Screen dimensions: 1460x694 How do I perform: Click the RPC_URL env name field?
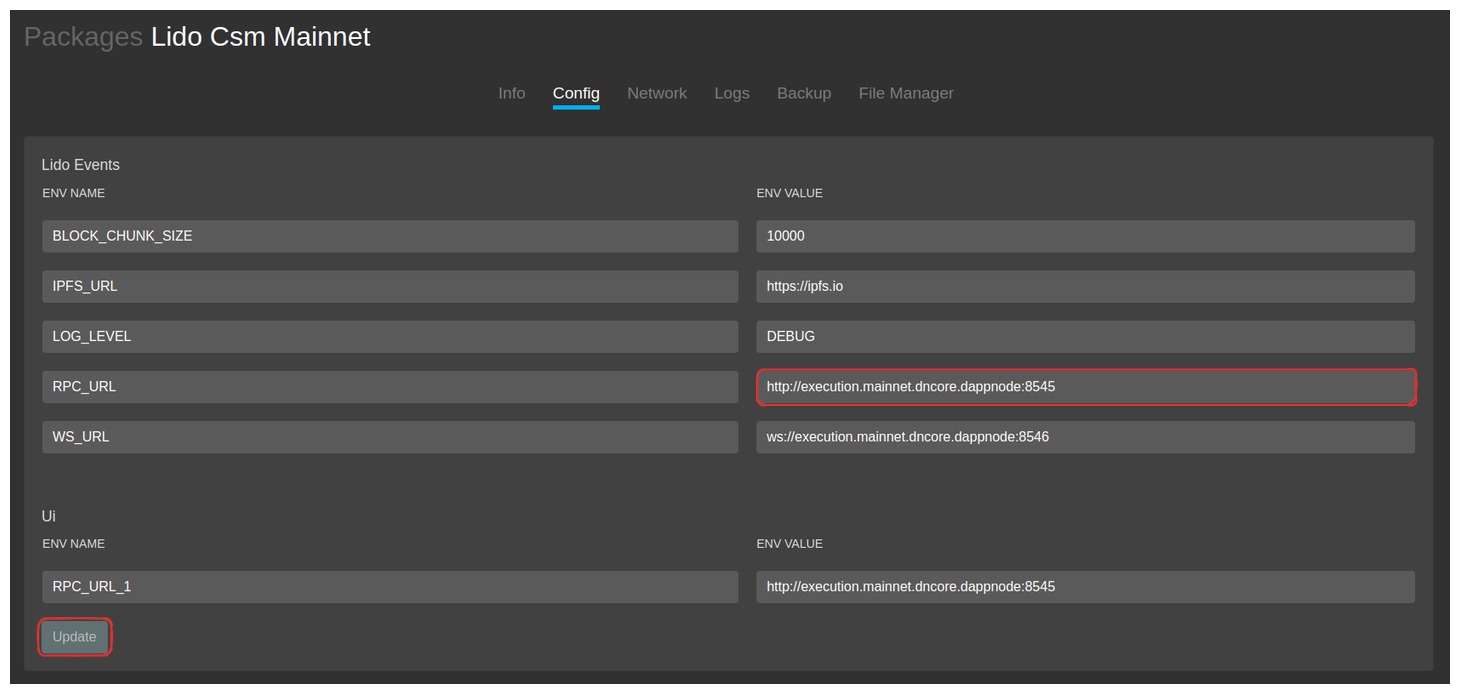390,386
